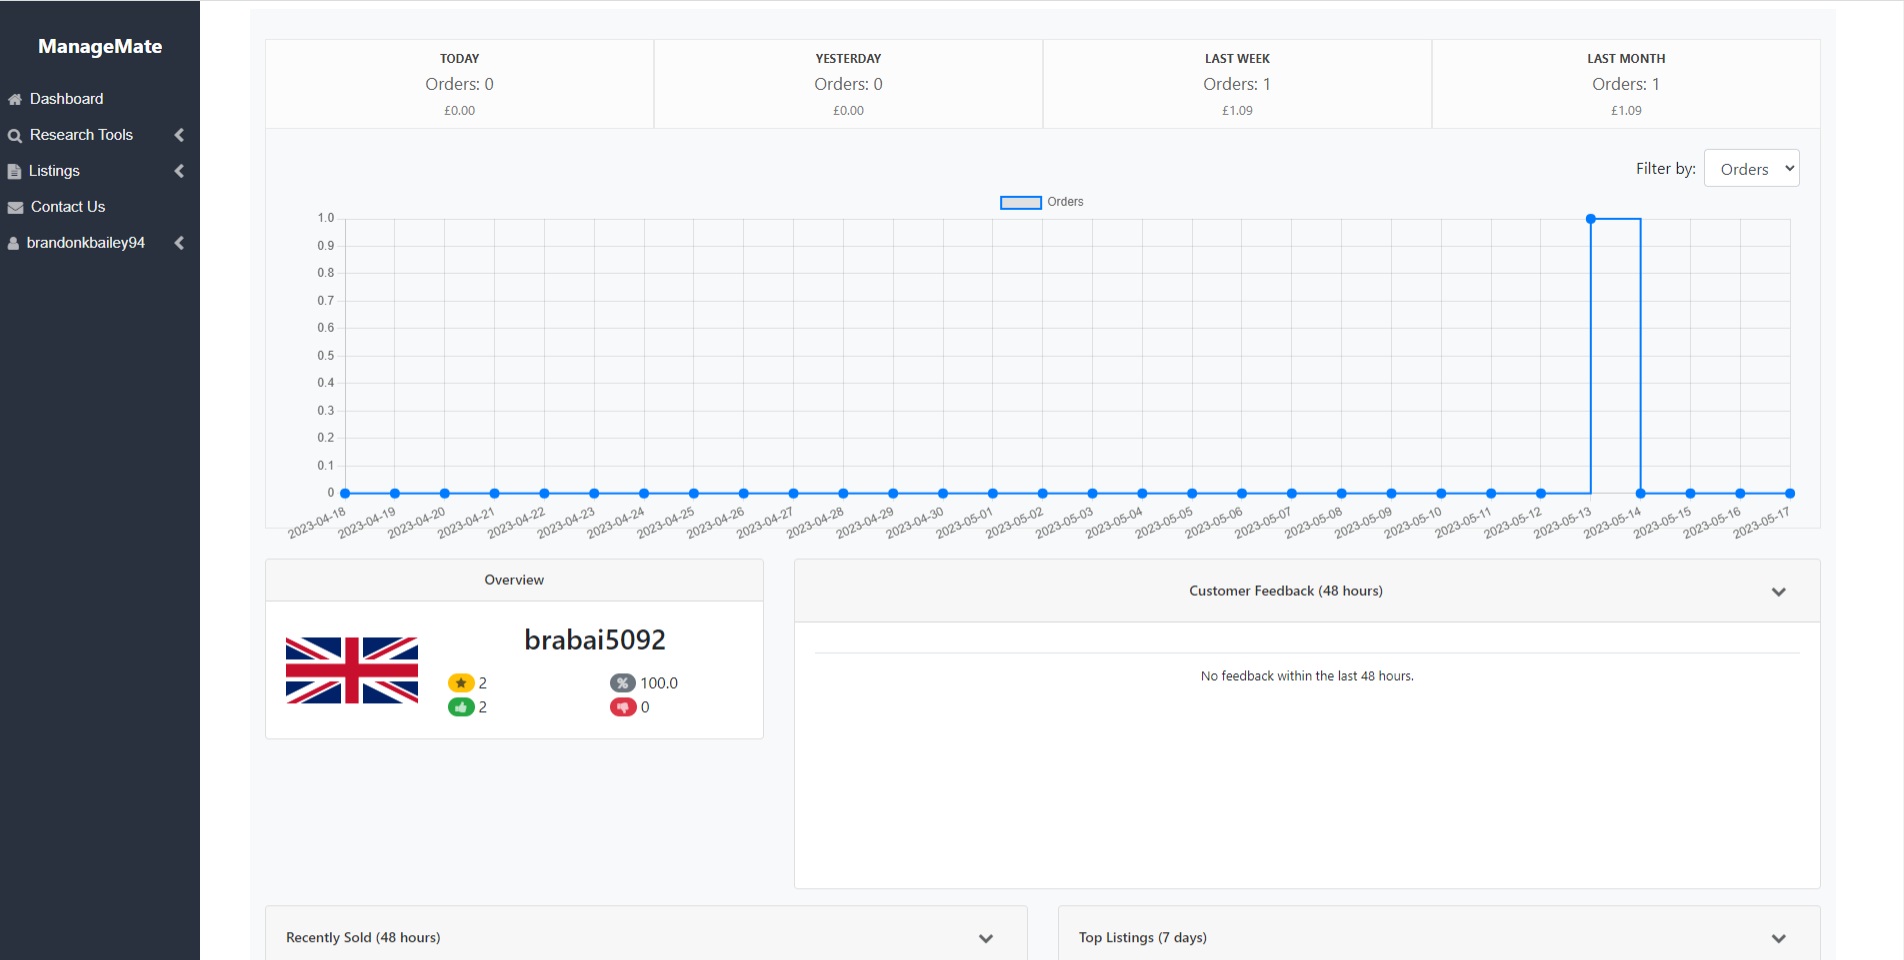Open the Filter by Orders dropdown
Viewport: 1904px width, 960px height.
[x=1751, y=169]
